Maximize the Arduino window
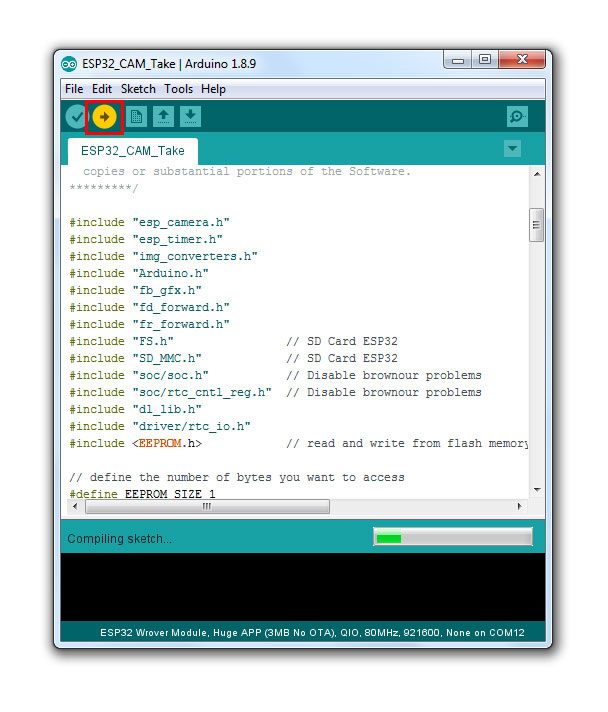The image size is (608, 712). 485,59
